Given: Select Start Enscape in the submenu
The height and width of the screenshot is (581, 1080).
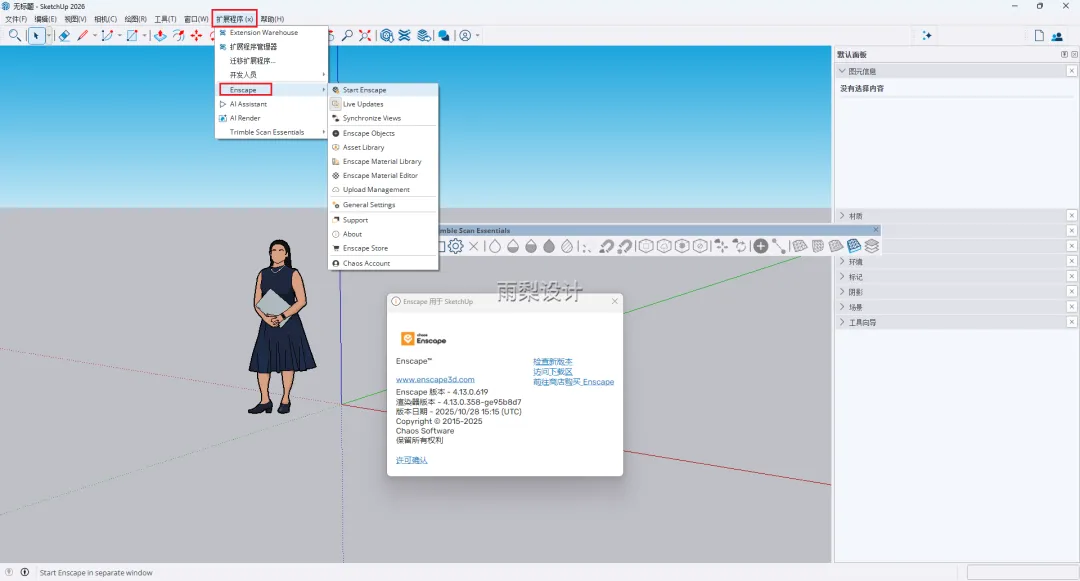Looking at the screenshot, I should pyautogui.click(x=383, y=89).
